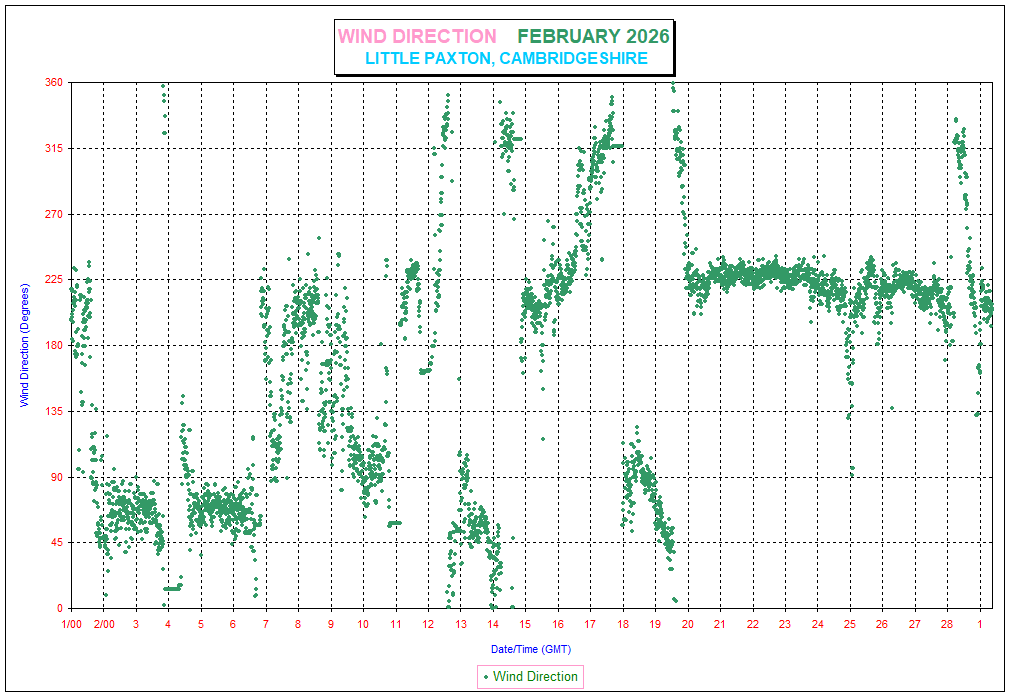This screenshot has width=1010, height=696.
Task: Select the 270 degree axis label
Action: tap(53, 214)
